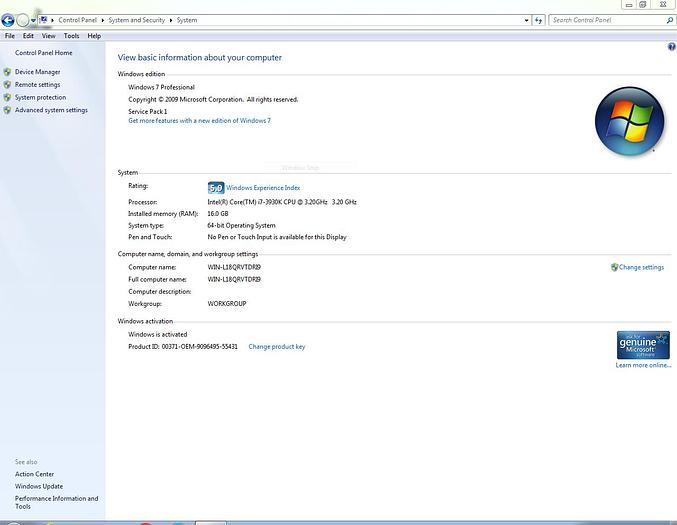Viewport: 677px width, 525px height.
Task: Open the Advanced system settings link
Action: pos(51,110)
